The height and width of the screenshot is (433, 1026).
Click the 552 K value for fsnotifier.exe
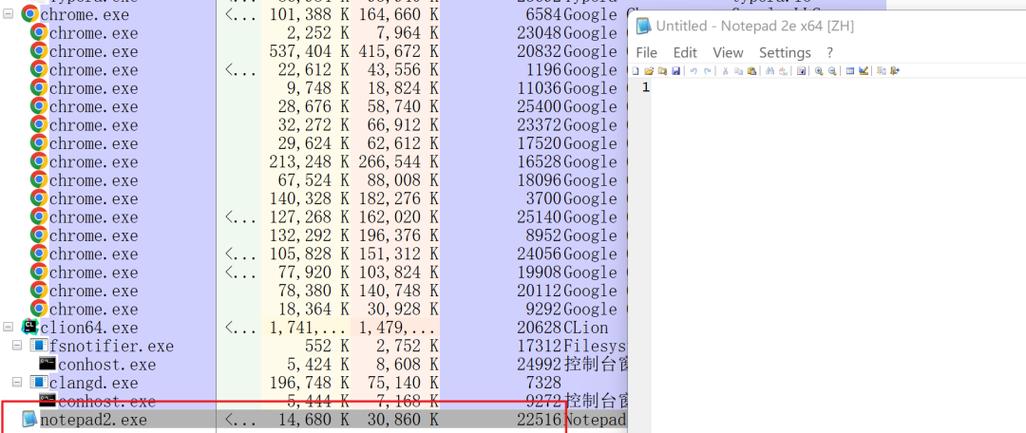click(328, 345)
